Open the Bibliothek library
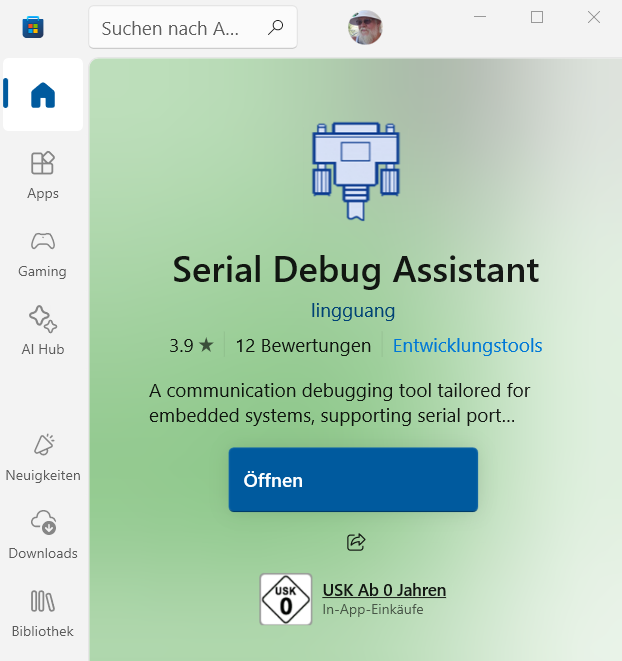This screenshot has width=622, height=661. 43,613
